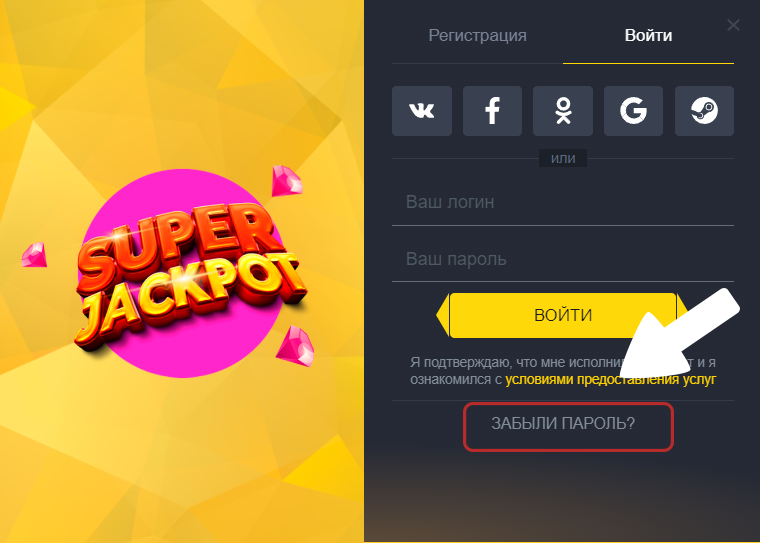
Task: Click the pink gem below the logo
Action: click(x=295, y=346)
